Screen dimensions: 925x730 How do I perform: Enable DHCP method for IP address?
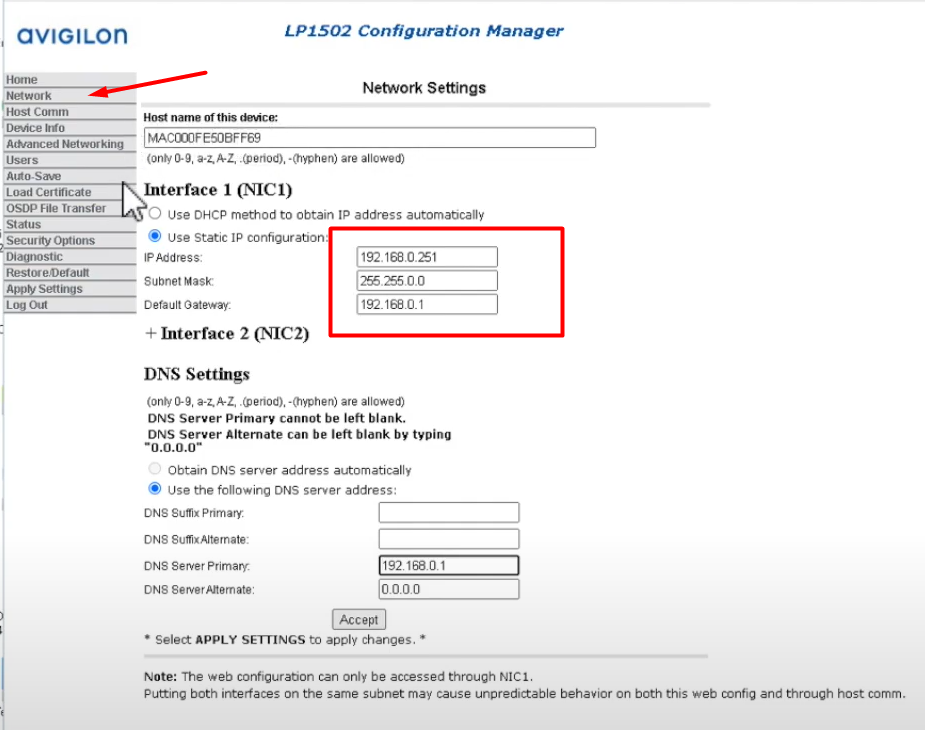click(x=155, y=213)
